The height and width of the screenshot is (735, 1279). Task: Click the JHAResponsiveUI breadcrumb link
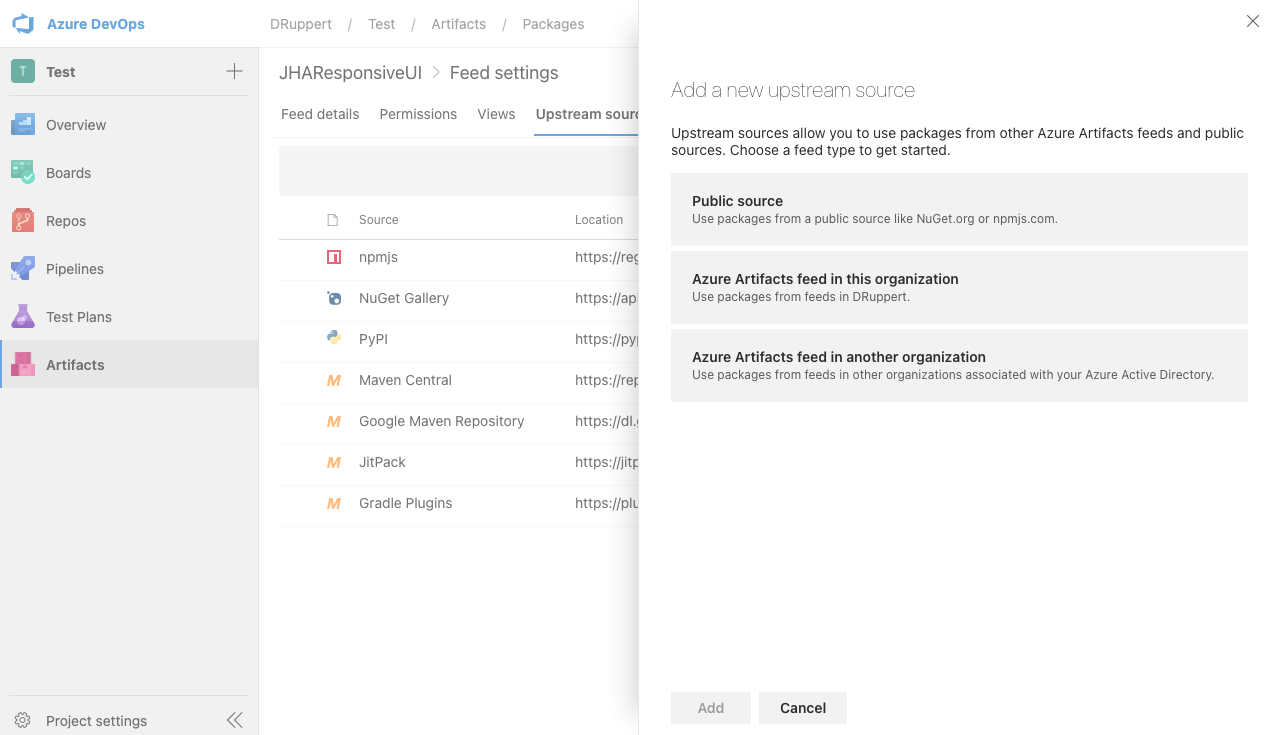pos(350,73)
